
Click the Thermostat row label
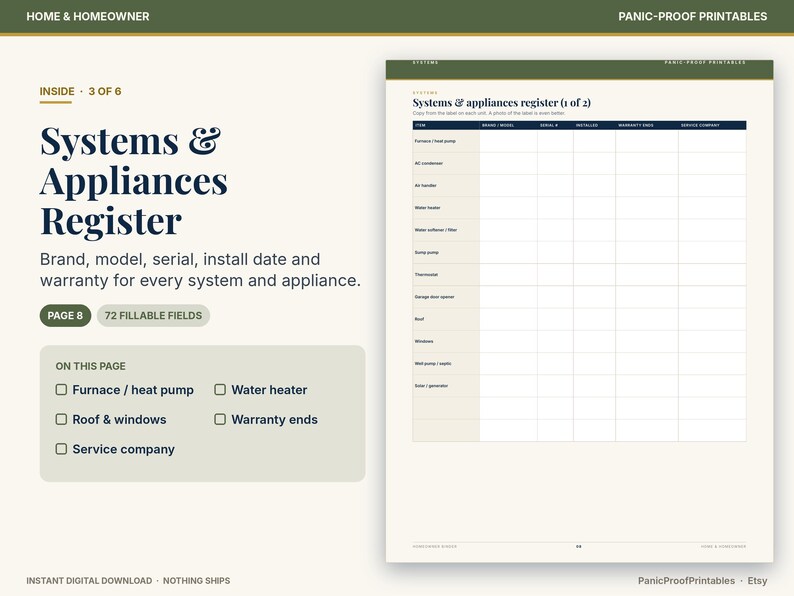[x=426, y=275]
